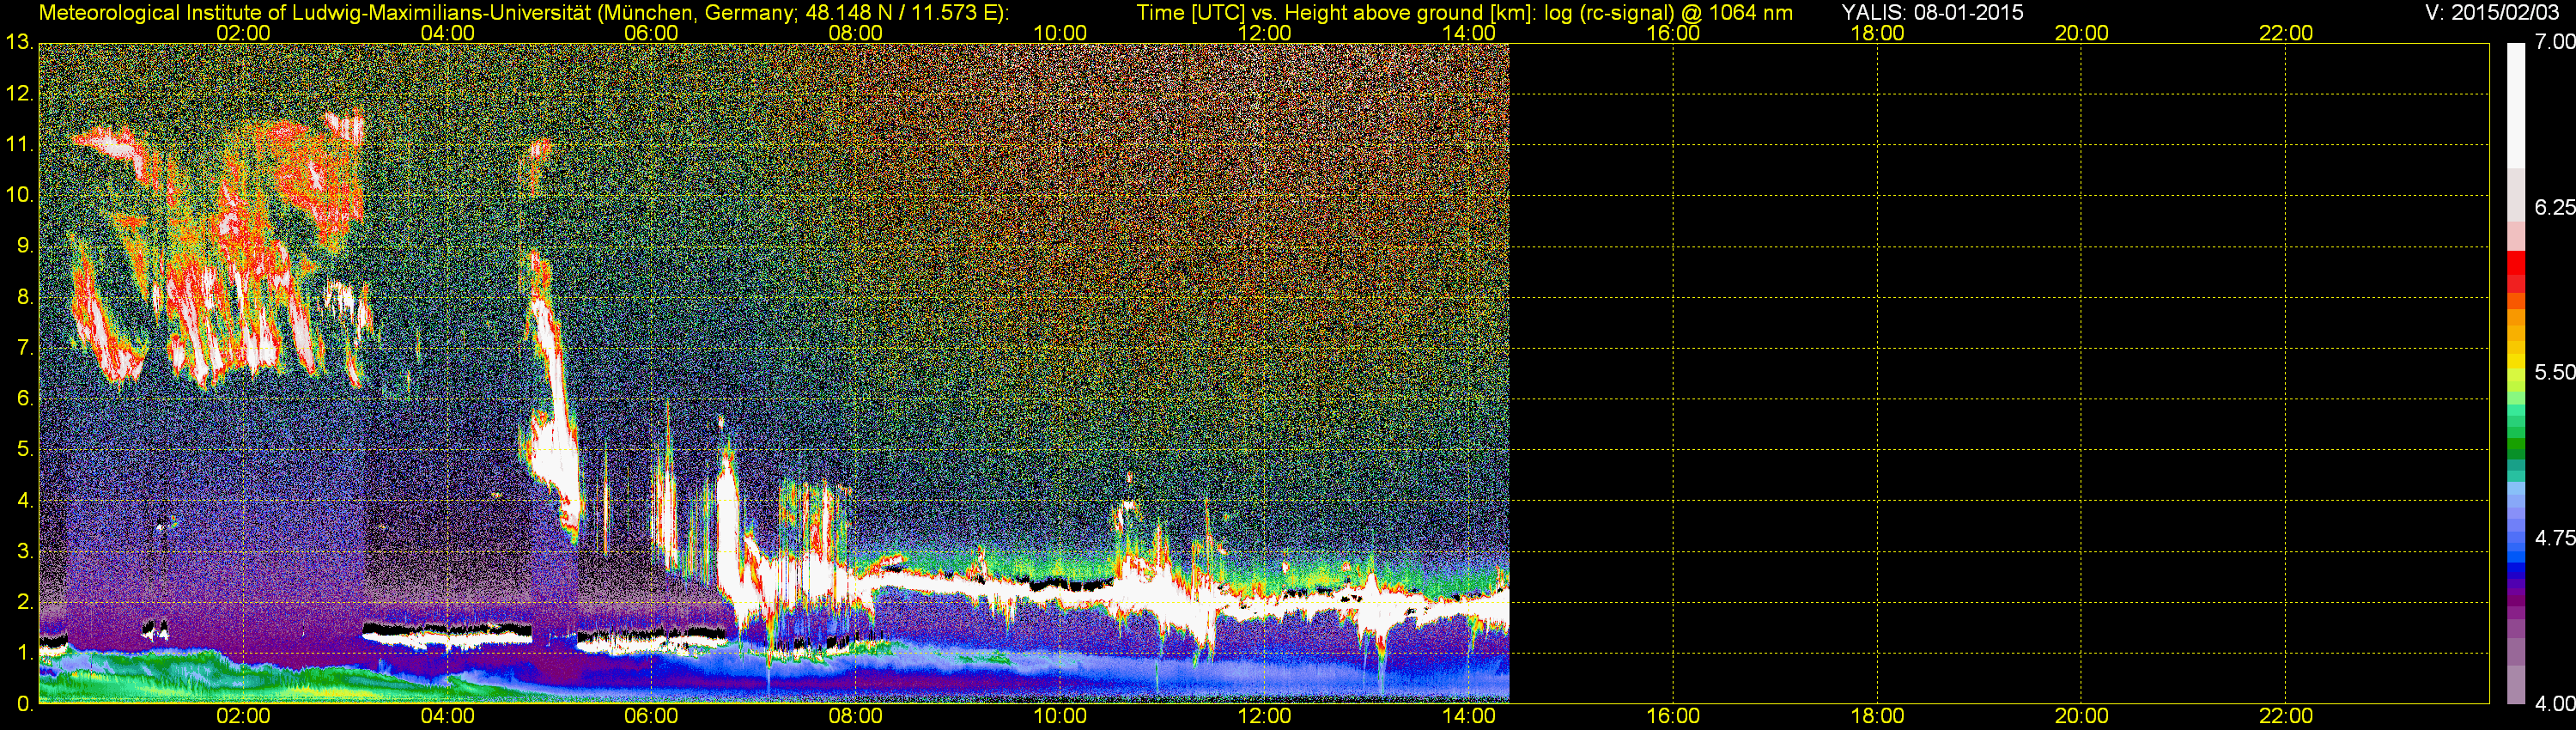Click the 20:00 tick label on the bottom axis
The width and height of the screenshot is (2576, 730).
pos(2082,716)
